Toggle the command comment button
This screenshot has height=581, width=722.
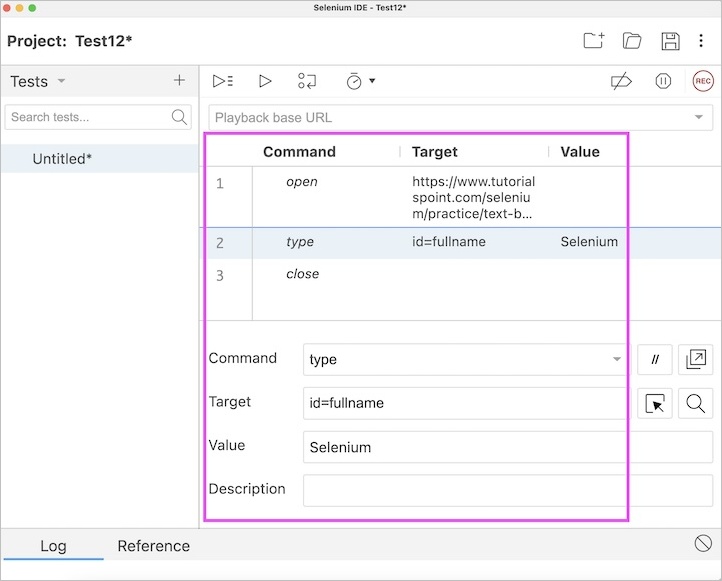pyautogui.click(x=655, y=360)
